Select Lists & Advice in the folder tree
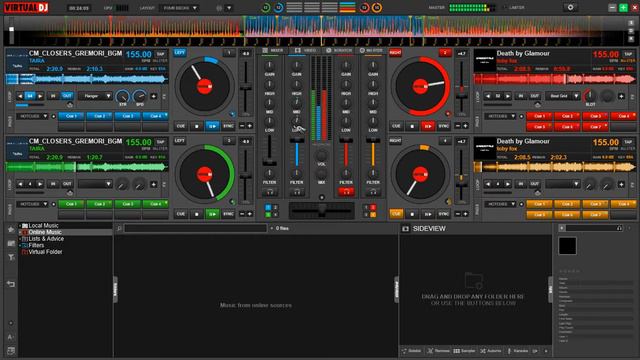640x360 pixels. [46, 239]
